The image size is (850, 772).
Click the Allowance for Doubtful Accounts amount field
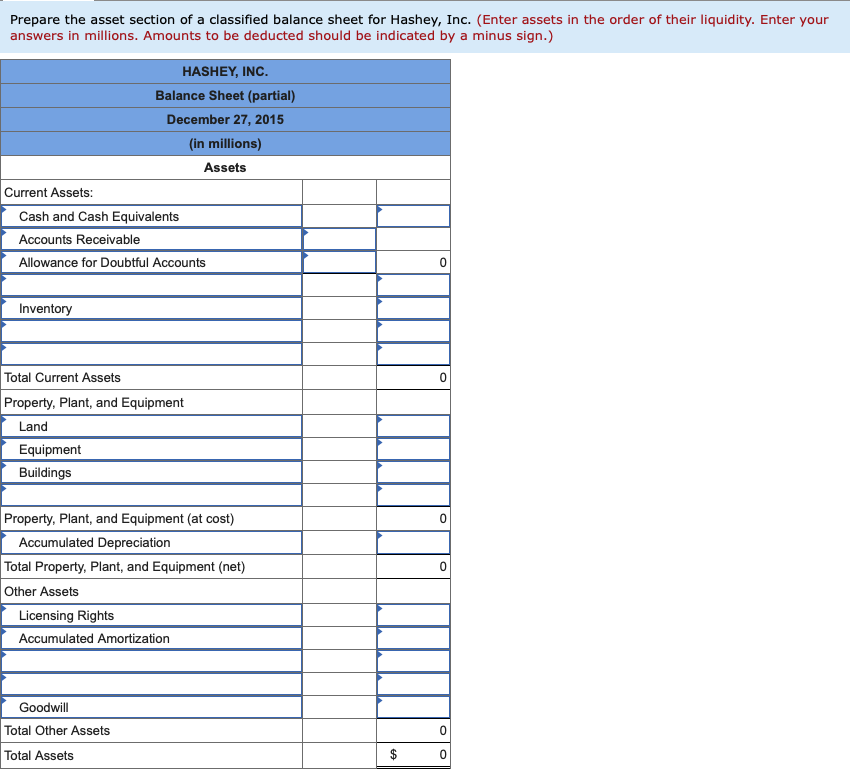click(339, 262)
